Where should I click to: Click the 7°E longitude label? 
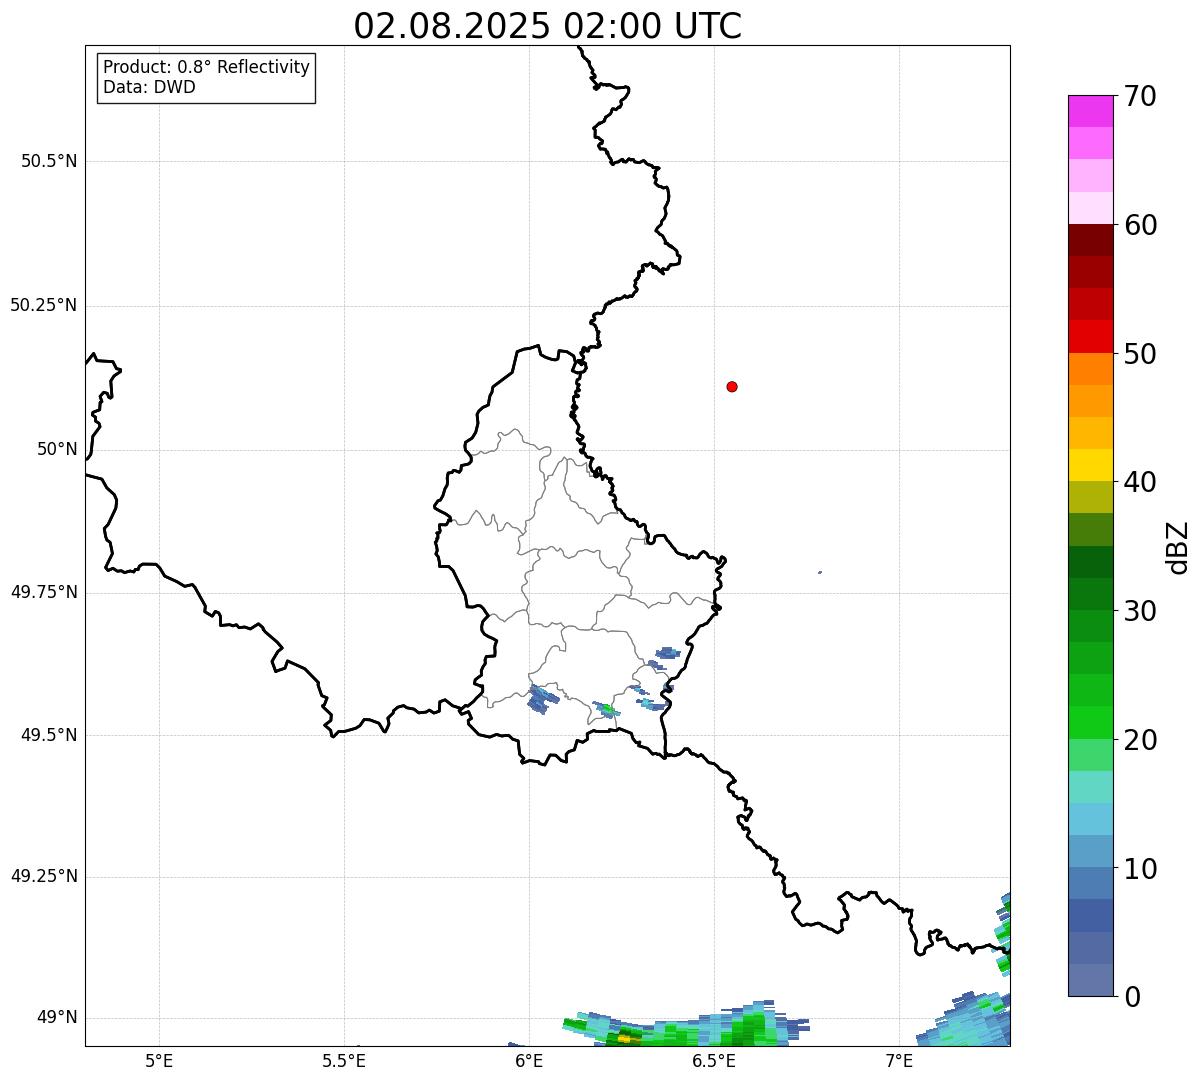[x=899, y=1061]
